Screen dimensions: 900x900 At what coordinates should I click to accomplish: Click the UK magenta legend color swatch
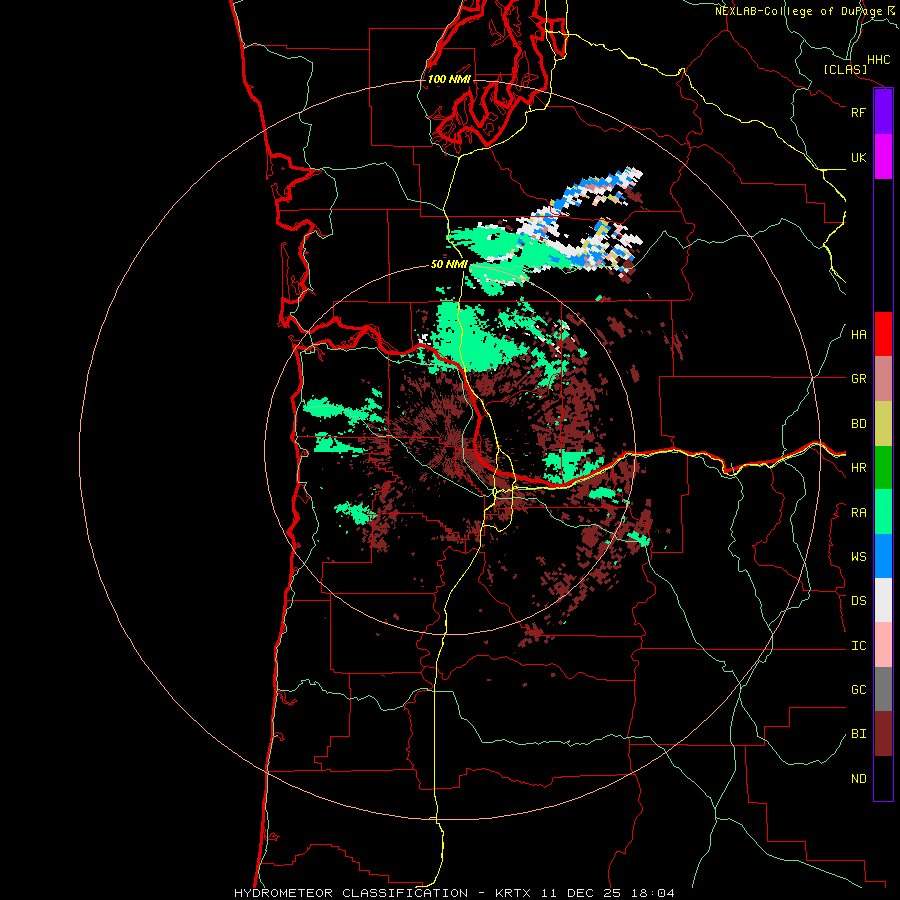pyautogui.click(x=883, y=157)
